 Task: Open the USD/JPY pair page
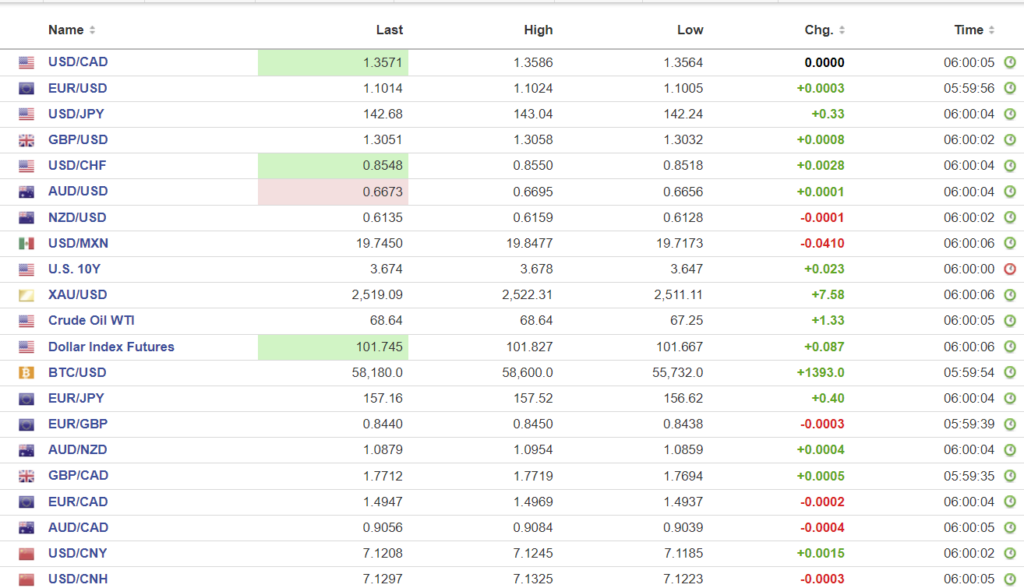[x=76, y=114]
